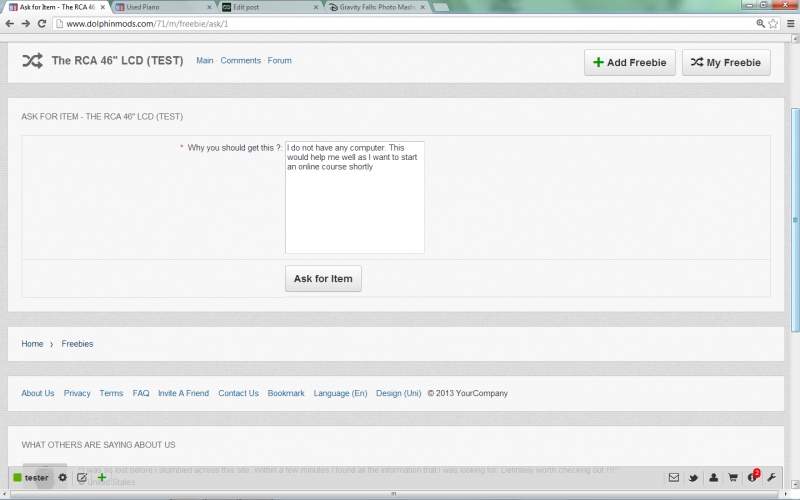Bookmark page with the star icon
Viewport: 800px width, 500px height.
coord(773,23)
